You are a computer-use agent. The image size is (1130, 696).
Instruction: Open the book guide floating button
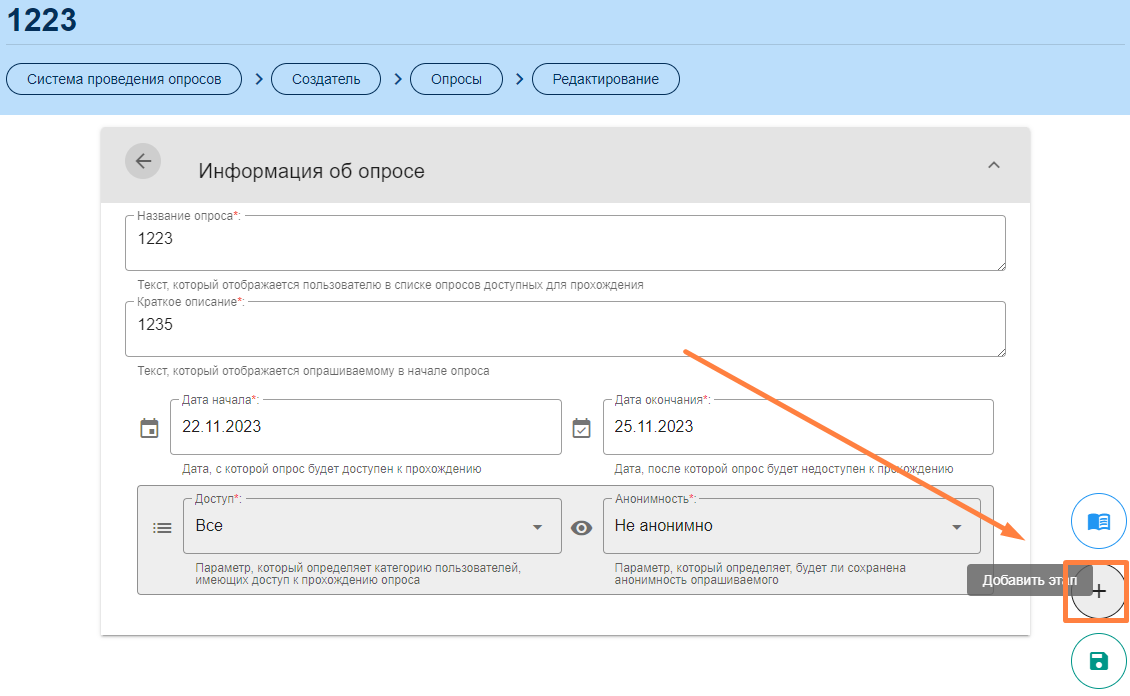coord(1098,522)
